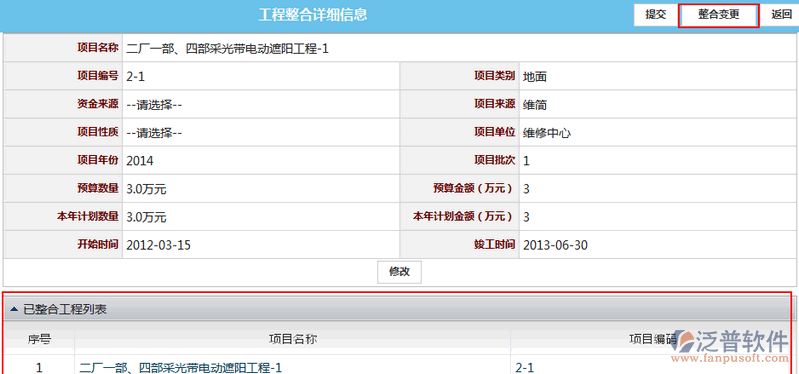Click the 项目编号 value 2-1
Image resolution: width=799 pixels, height=374 pixels.
pos(135,77)
